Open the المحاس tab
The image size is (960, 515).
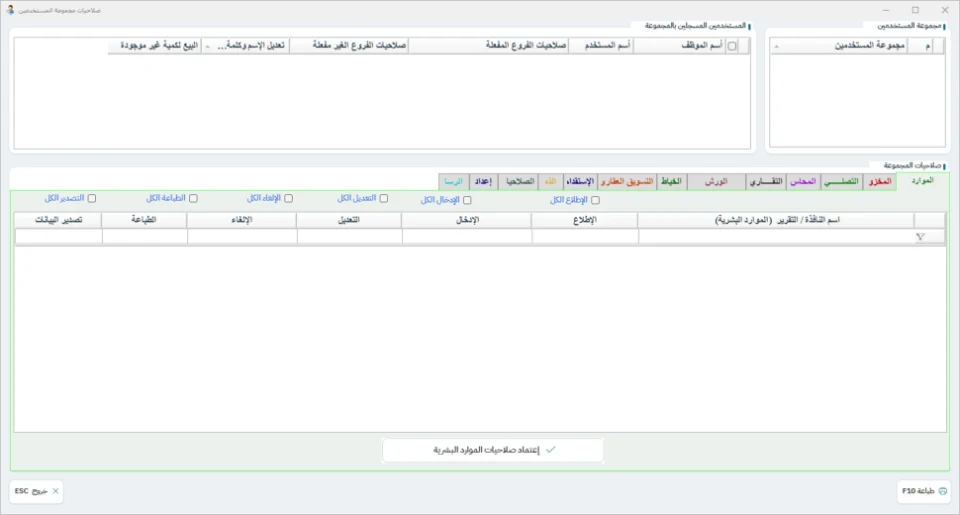click(x=803, y=182)
